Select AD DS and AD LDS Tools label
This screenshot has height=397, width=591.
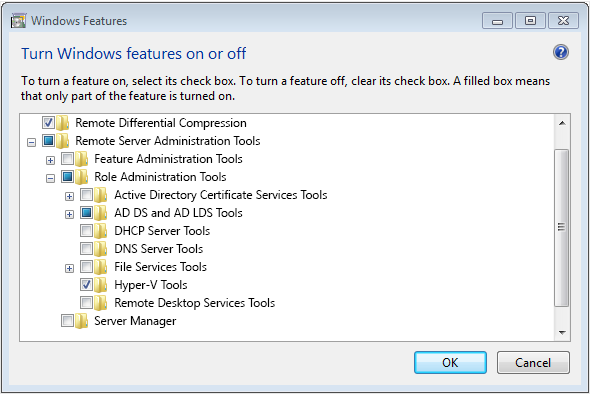pyautogui.click(x=178, y=213)
